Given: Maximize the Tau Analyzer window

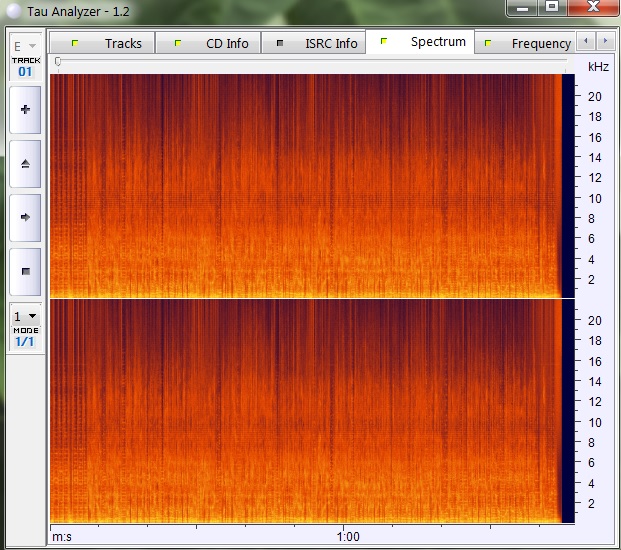Looking at the screenshot, I should tap(551, 8).
